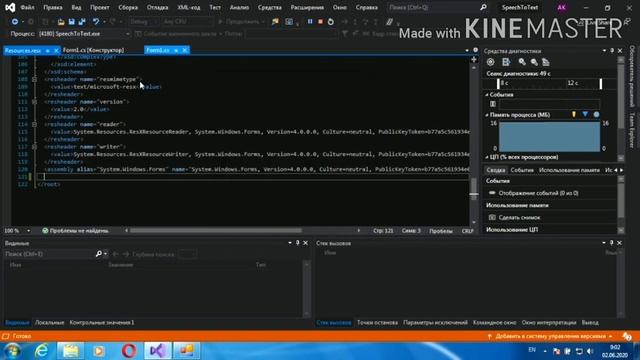Pause debugging with the Break All icon
This screenshot has width=640, height=360.
click(310, 22)
